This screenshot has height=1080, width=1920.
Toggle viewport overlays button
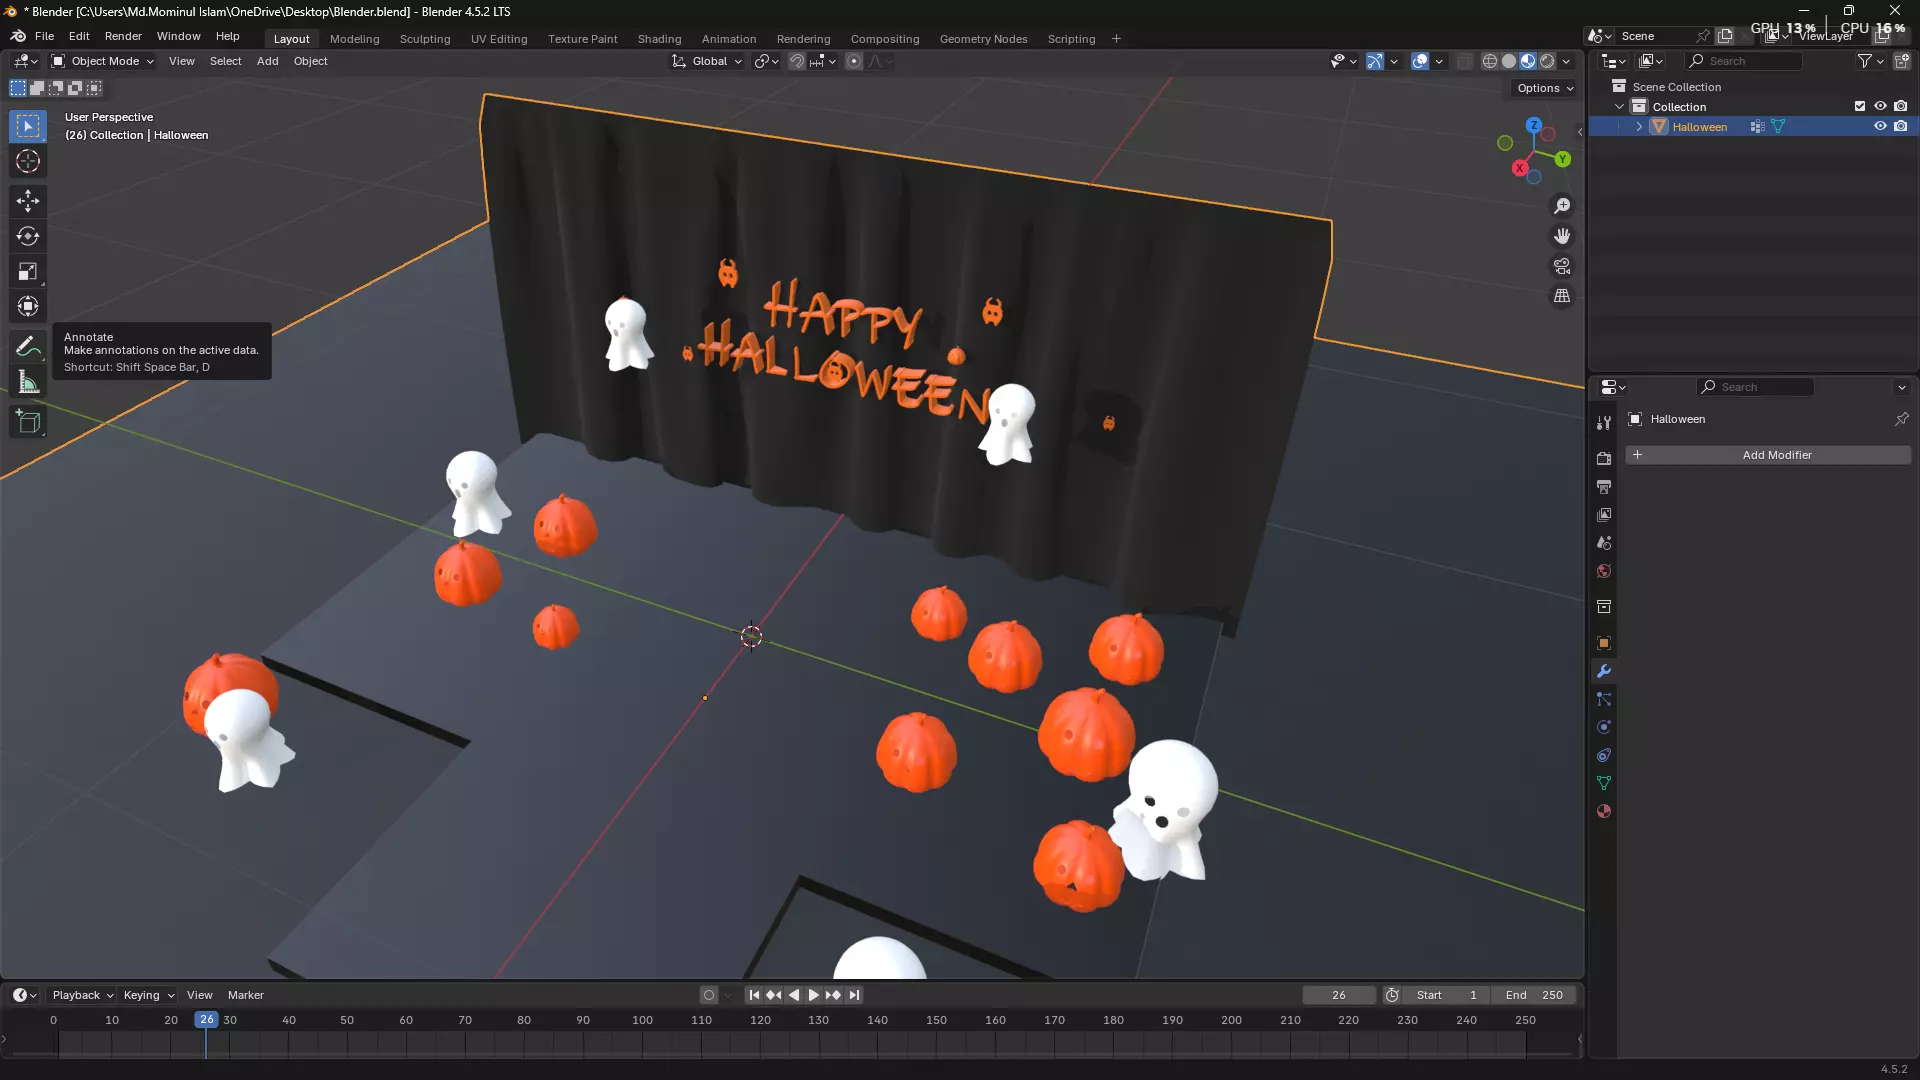pos(1420,61)
